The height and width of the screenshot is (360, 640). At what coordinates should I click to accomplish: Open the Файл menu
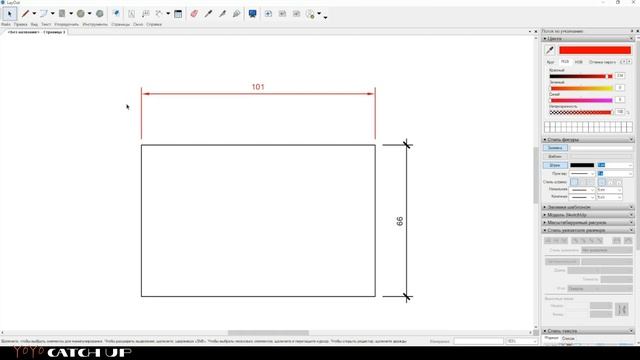6,24
